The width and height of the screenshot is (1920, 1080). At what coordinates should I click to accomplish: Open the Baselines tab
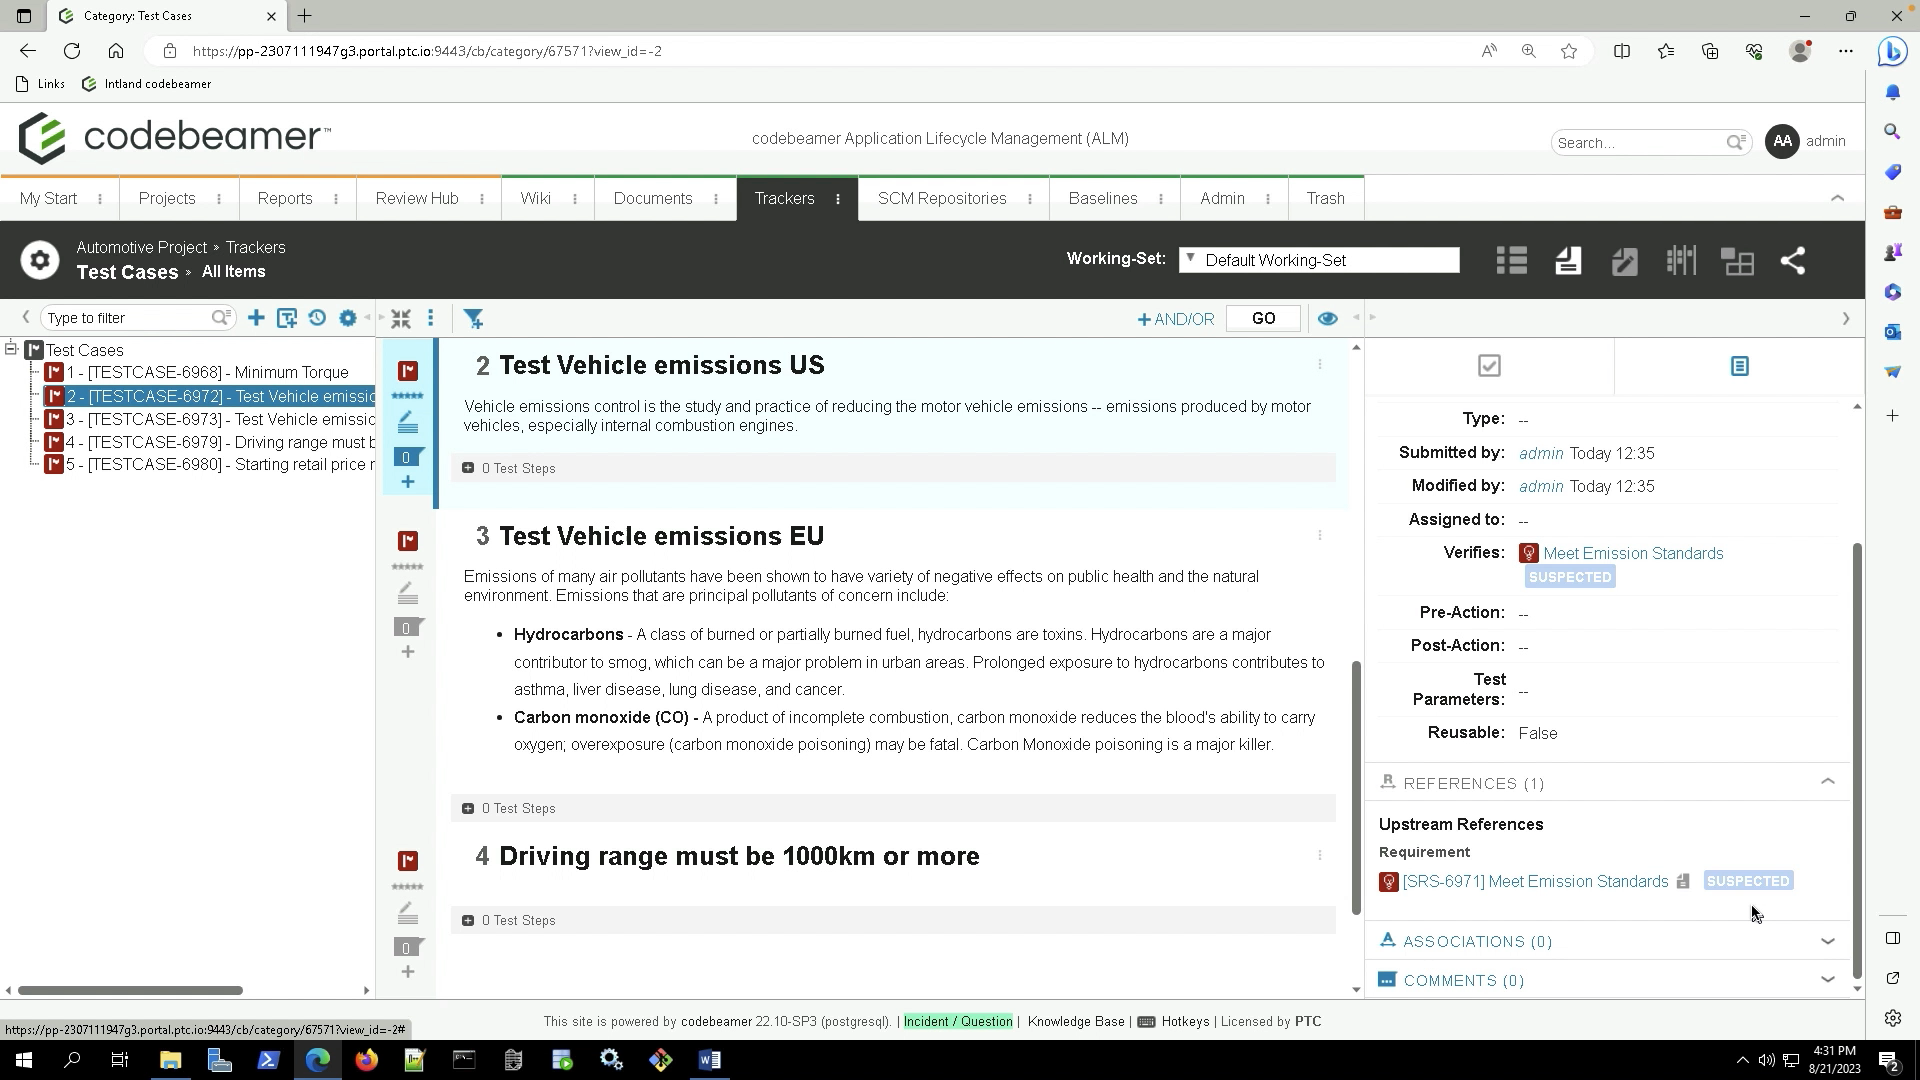pyautogui.click(x=1103, y=198)
